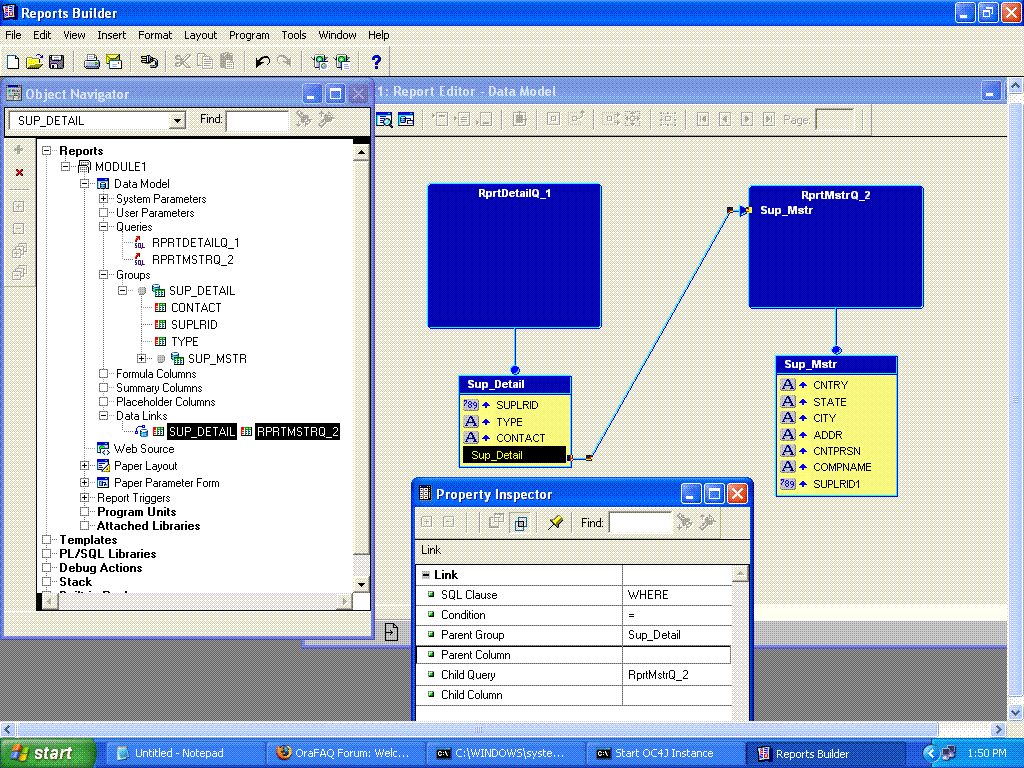
Task: Click the Object Navigator Find field
Action: tap(257, 121)
